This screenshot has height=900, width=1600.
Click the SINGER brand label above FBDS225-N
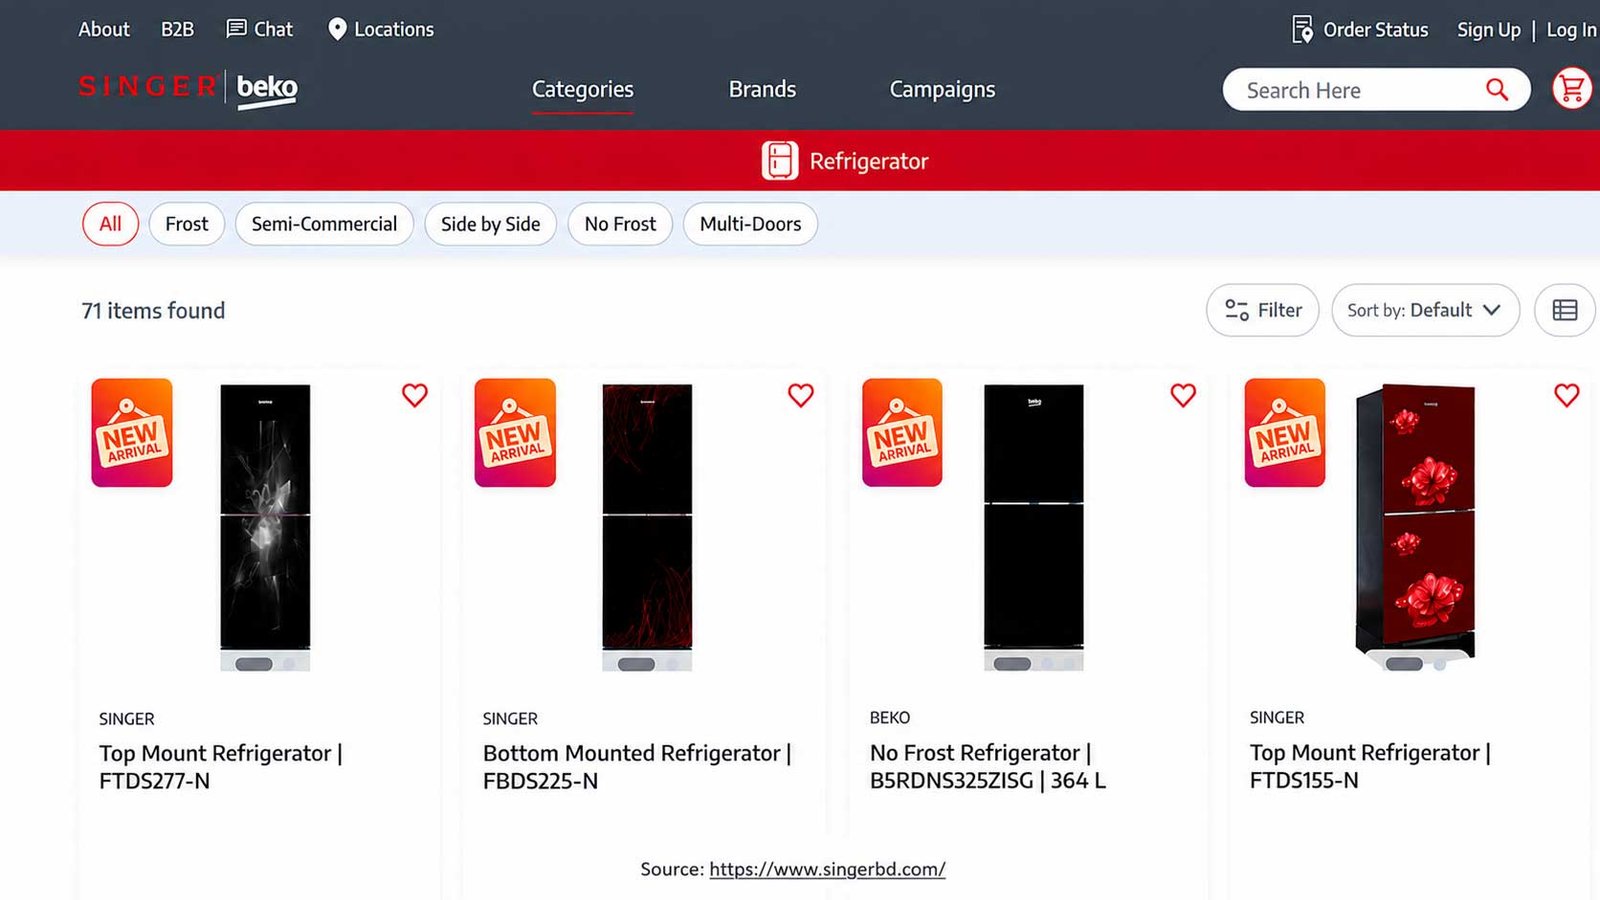click(x=510, y=719)
